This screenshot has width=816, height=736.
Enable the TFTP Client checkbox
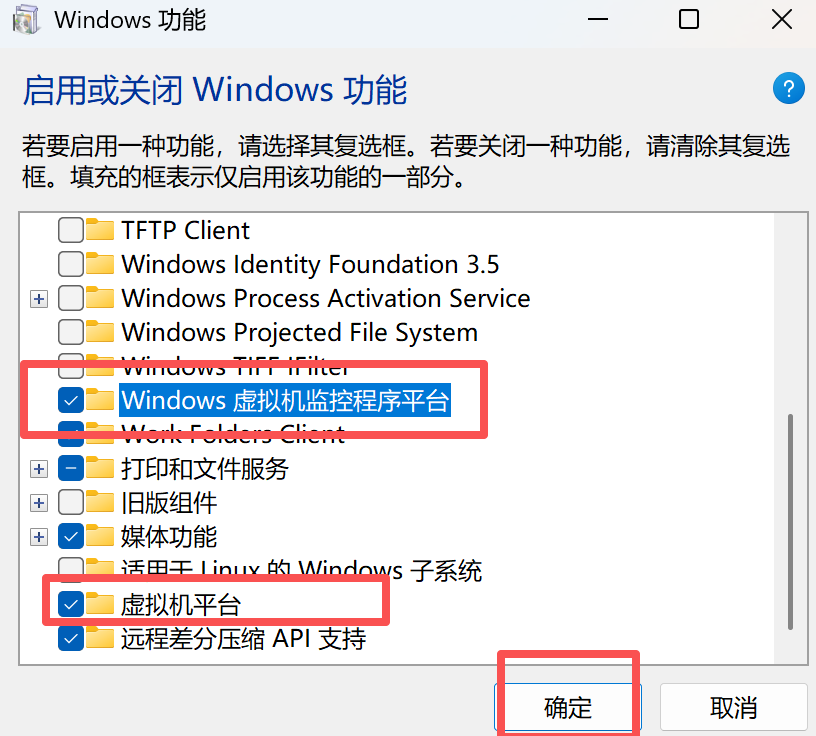tap(70, 230)
